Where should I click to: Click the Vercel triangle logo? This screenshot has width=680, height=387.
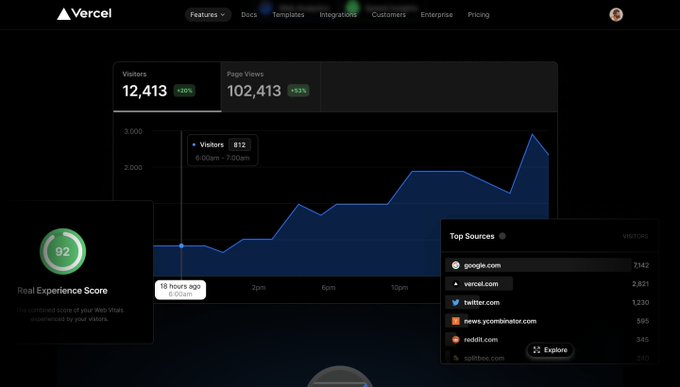(x=63, y=14)
